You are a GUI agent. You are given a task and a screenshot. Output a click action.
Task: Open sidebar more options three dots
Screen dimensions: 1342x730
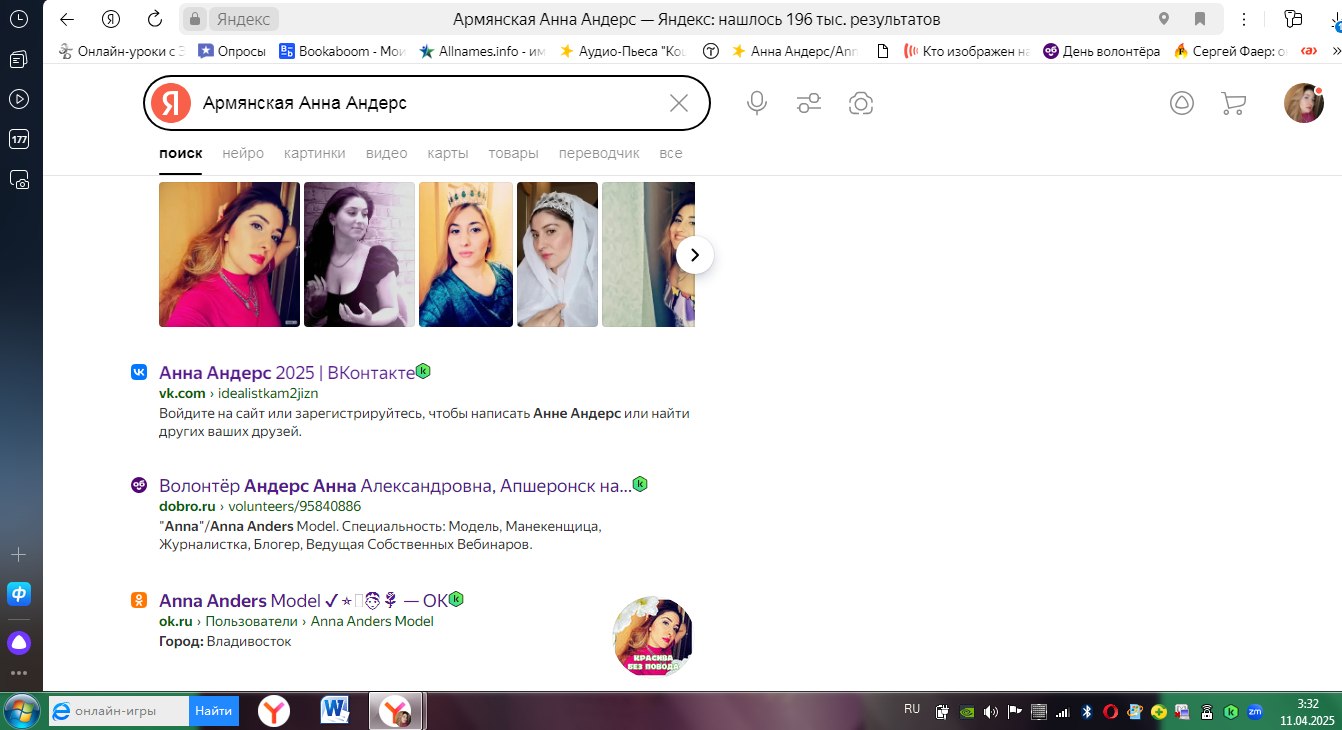point(18,673)
